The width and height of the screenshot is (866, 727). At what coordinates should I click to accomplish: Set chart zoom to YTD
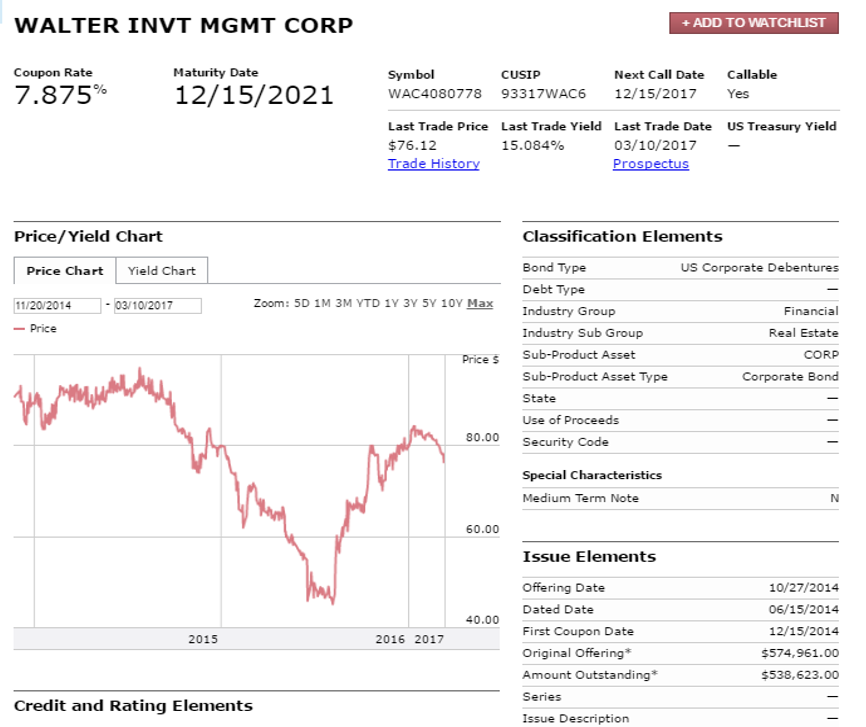tap(368, 303)
